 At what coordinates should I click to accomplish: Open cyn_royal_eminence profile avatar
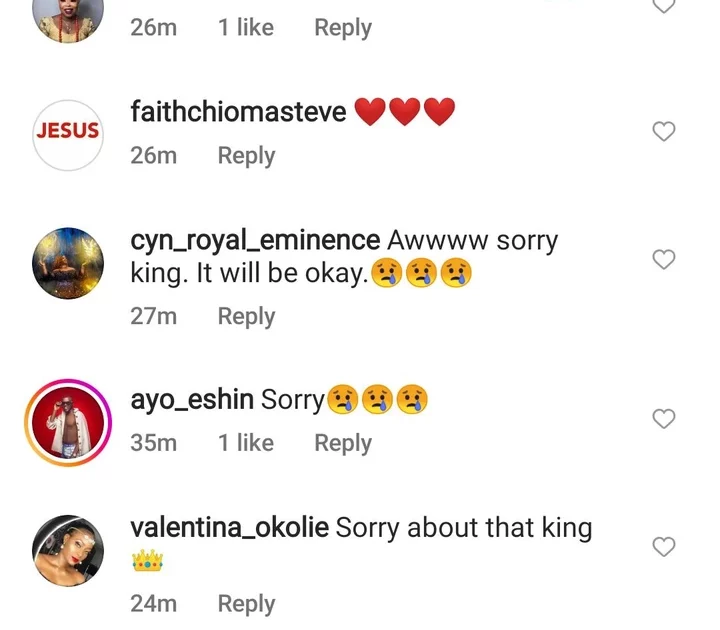pos(68,262)
